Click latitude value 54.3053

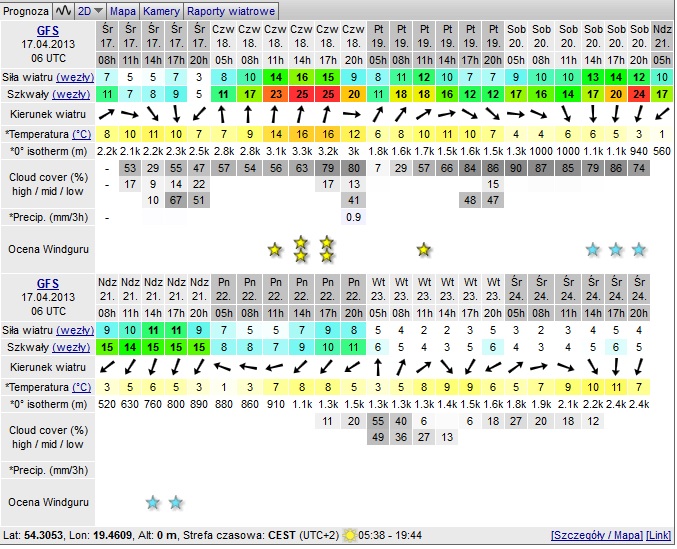click(x=43, y=536)
